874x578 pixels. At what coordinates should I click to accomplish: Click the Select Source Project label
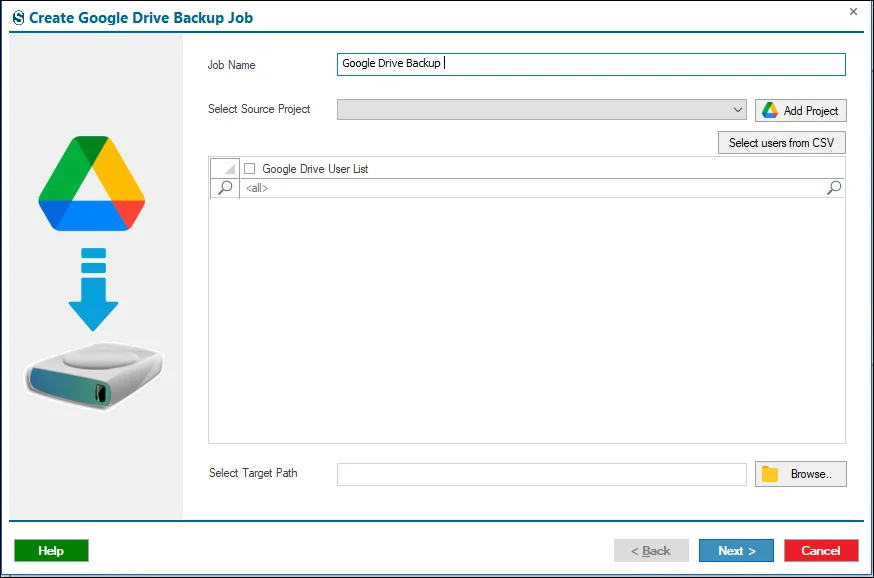[x=259, y=109]
